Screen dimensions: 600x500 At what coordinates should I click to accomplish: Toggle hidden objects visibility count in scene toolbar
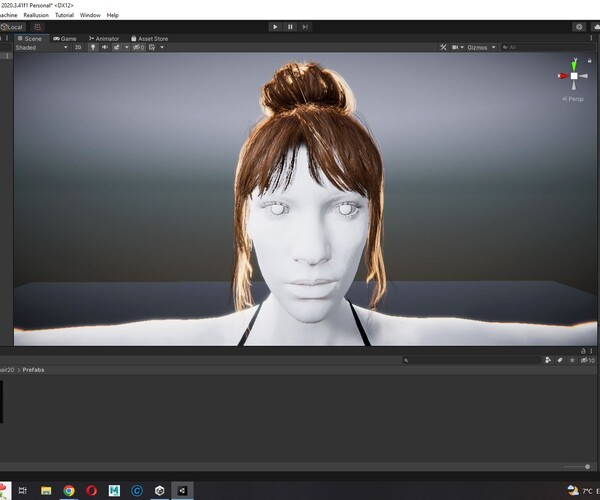coord(139,47)
